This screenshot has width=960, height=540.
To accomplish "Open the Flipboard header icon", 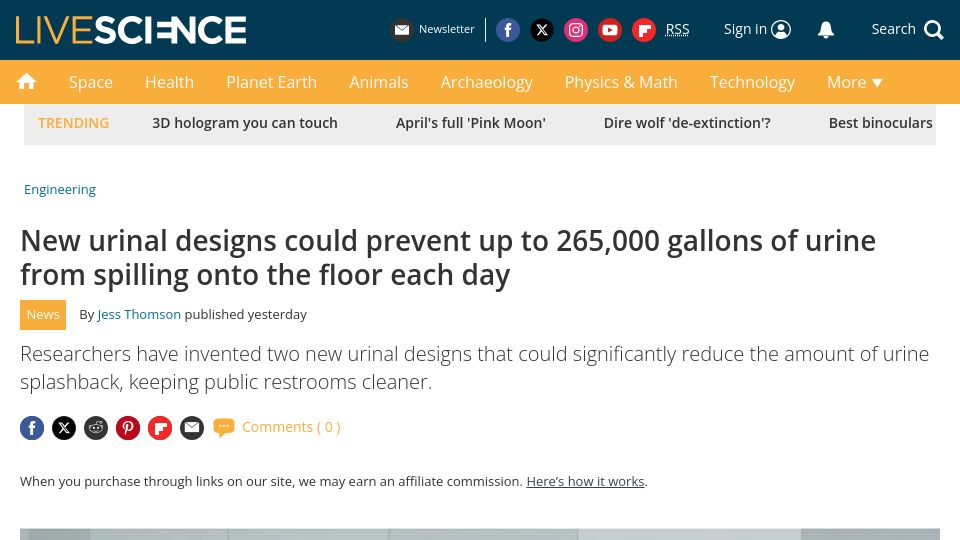I will pyautogui.click(x=643, y=30).
